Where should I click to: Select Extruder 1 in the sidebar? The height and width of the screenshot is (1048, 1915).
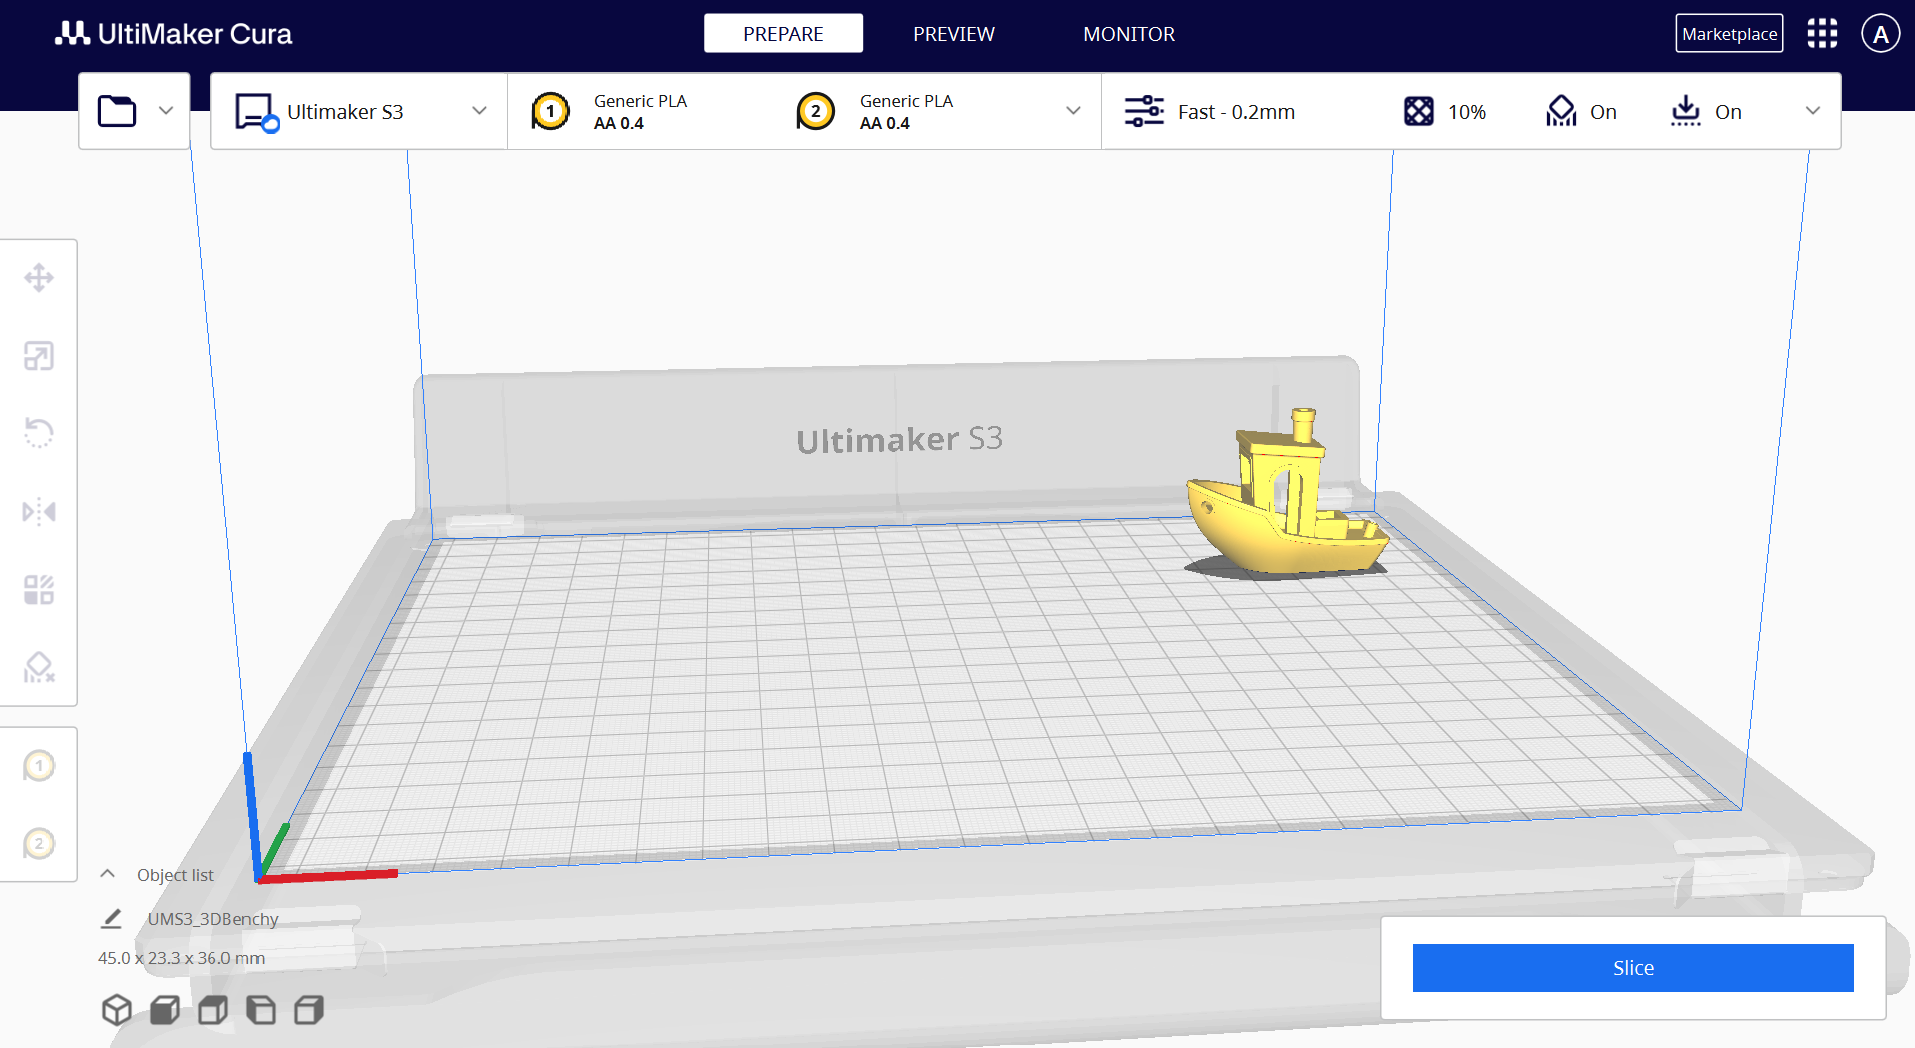pos(39,765)
